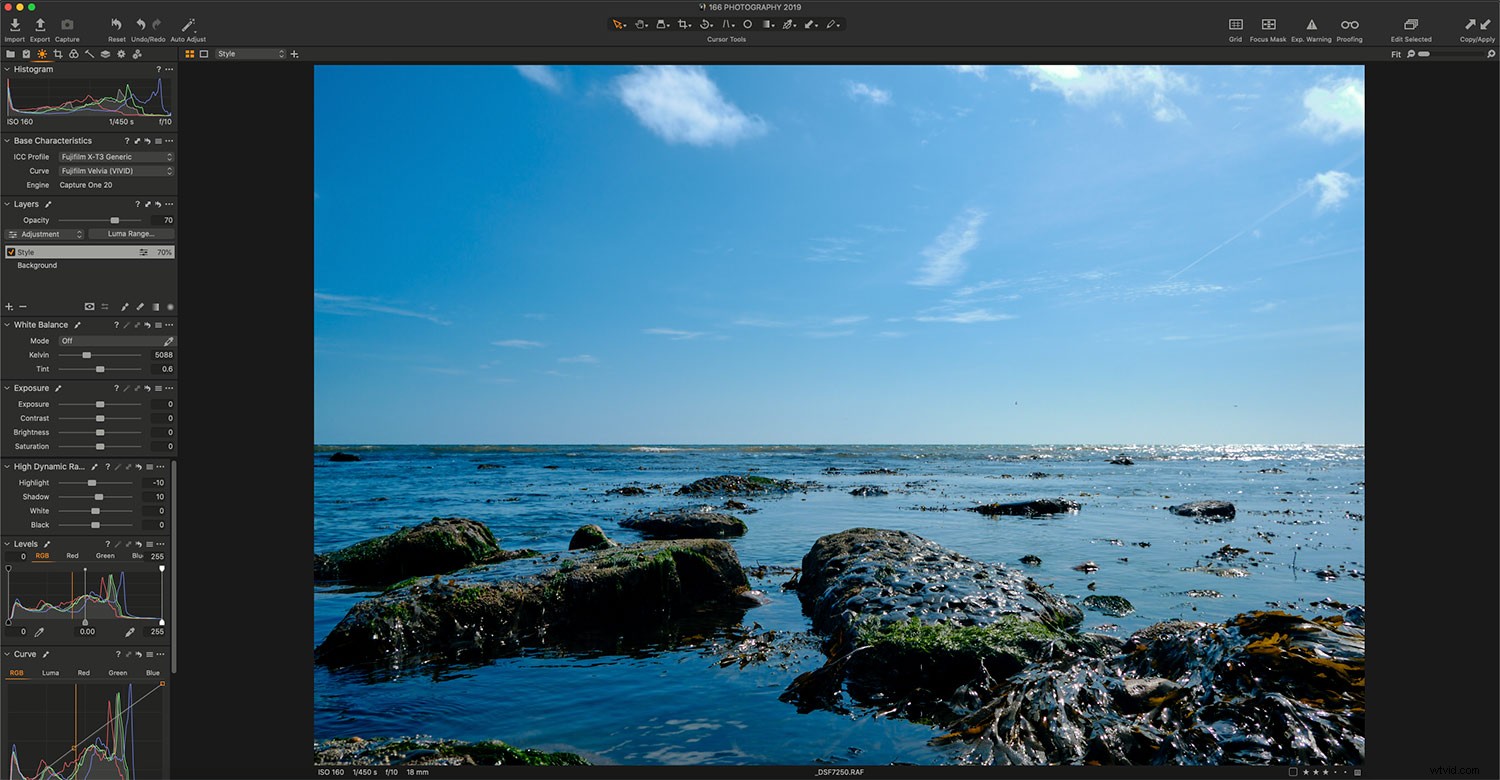The image size is (1500, 780).
Task: Select the Pan hand cursor tool
Action: point(641,23)
